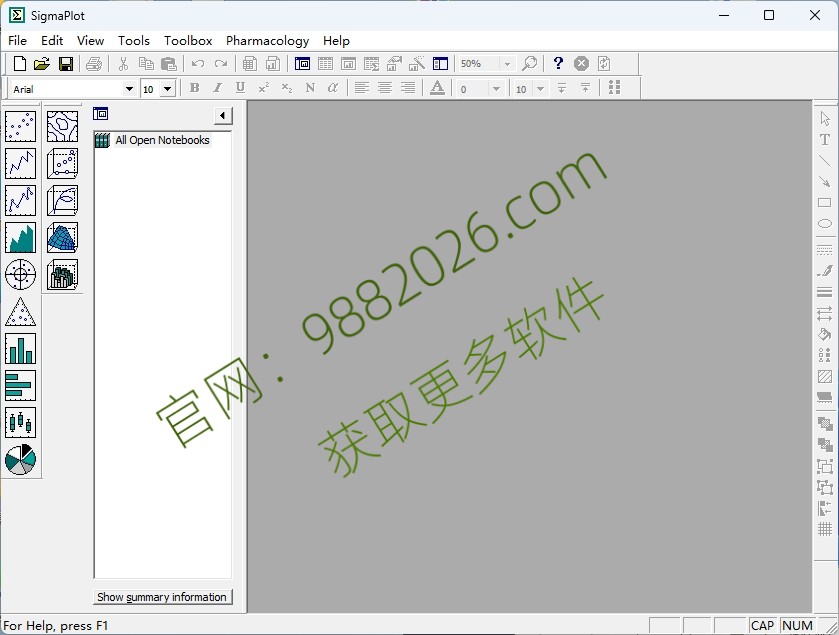The height and width of the screenshot is (635, 839).
Task: Open the View menu
Action: tap(90, 41)
